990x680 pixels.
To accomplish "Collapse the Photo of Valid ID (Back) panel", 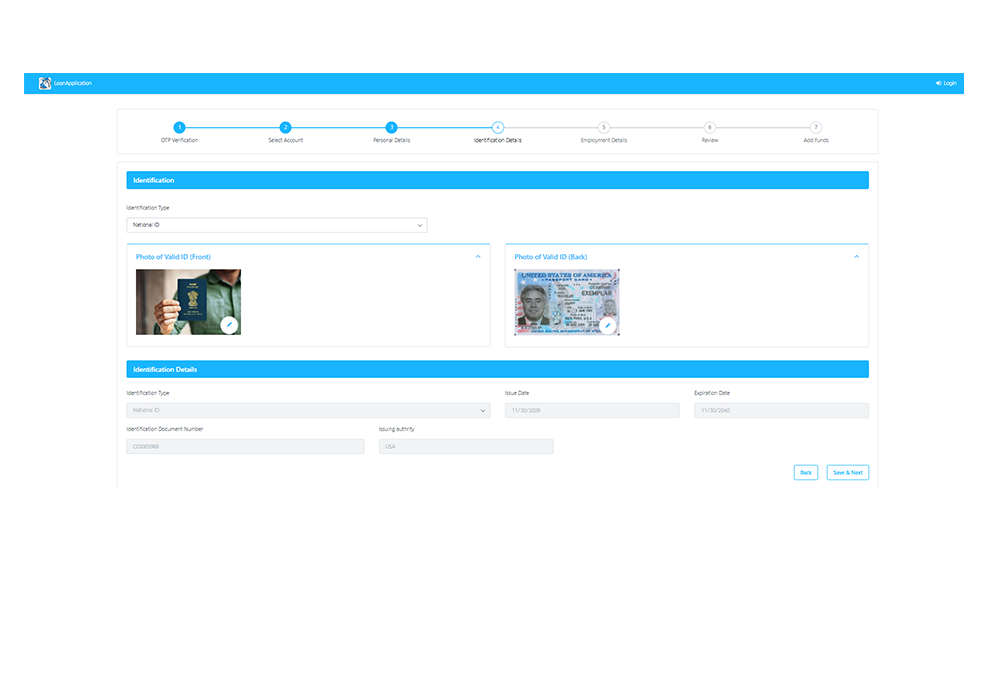I will pyautogui.click(x=857, y=256).
